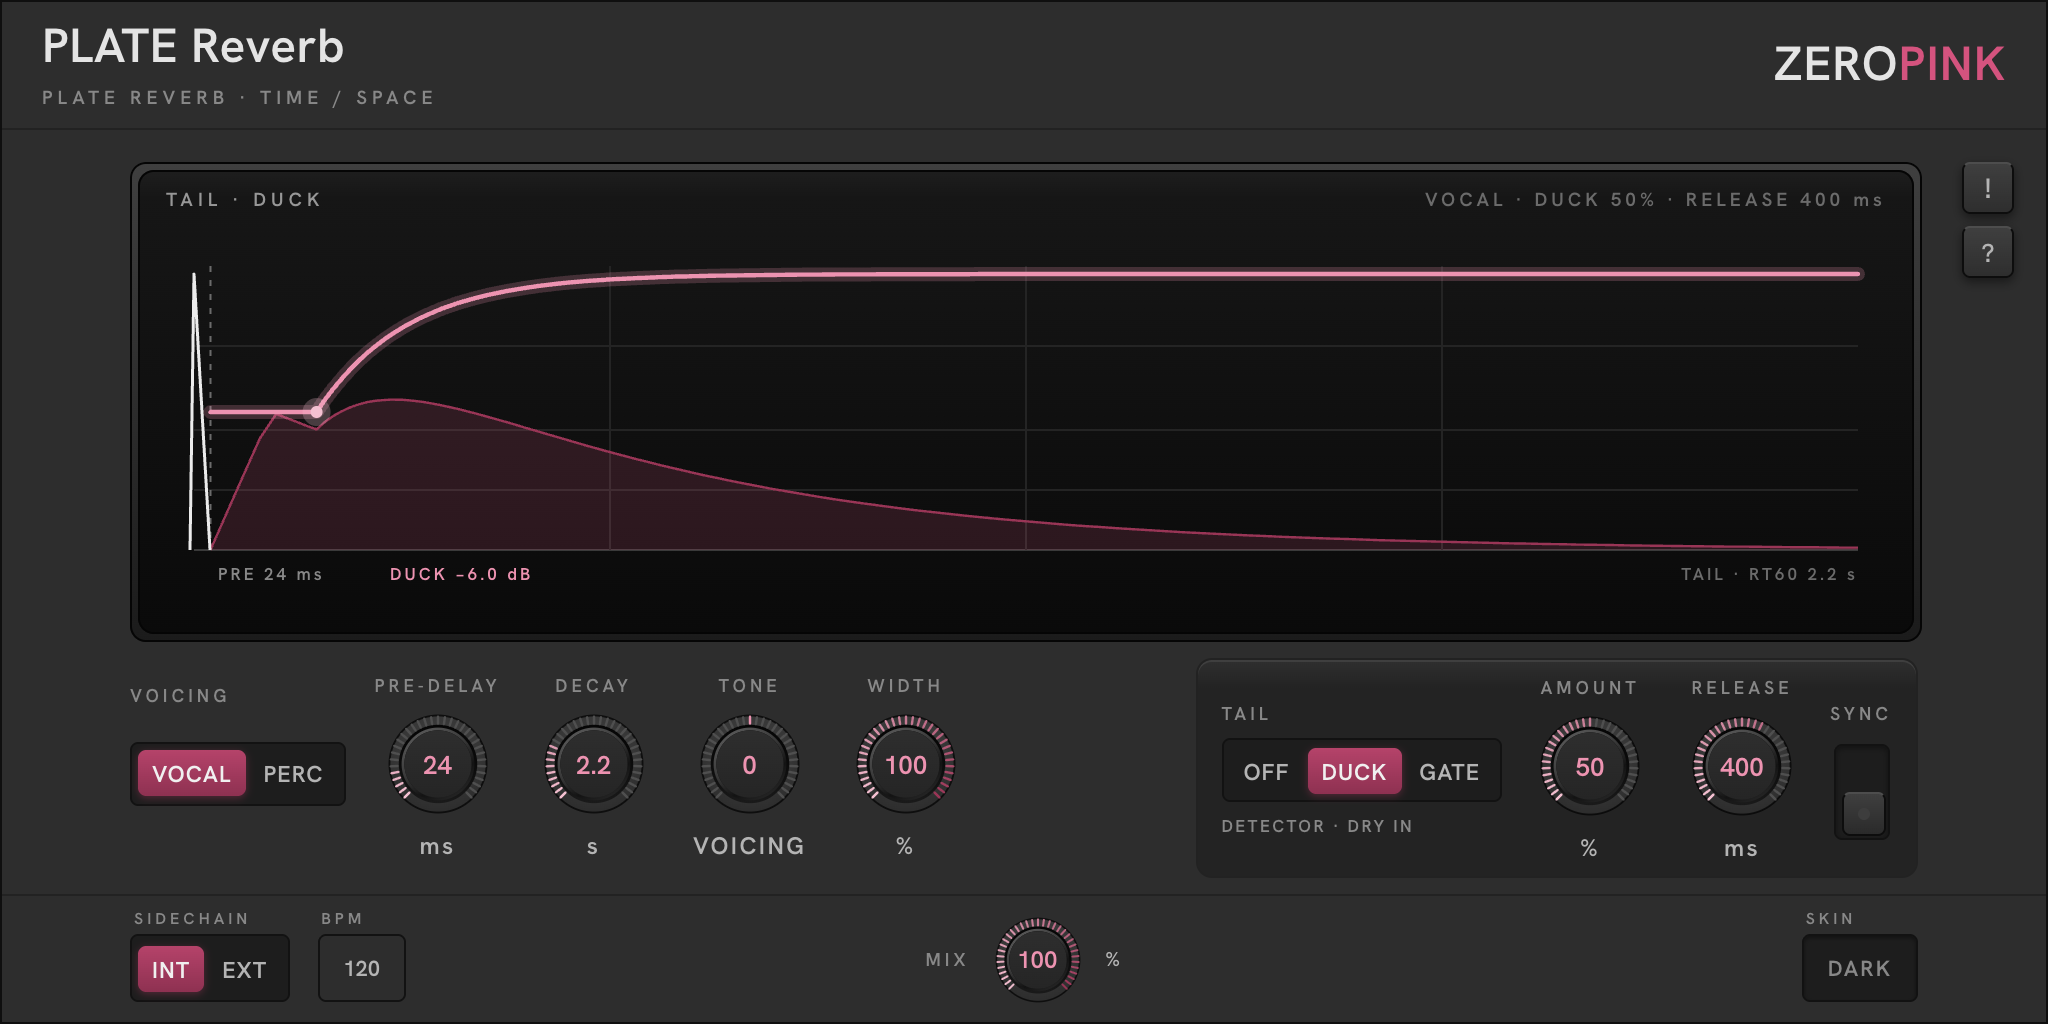Viewport: 2048px width, 1024px height.
Task: Switch sidechain to EXT
Action: (x=244, y=969)
